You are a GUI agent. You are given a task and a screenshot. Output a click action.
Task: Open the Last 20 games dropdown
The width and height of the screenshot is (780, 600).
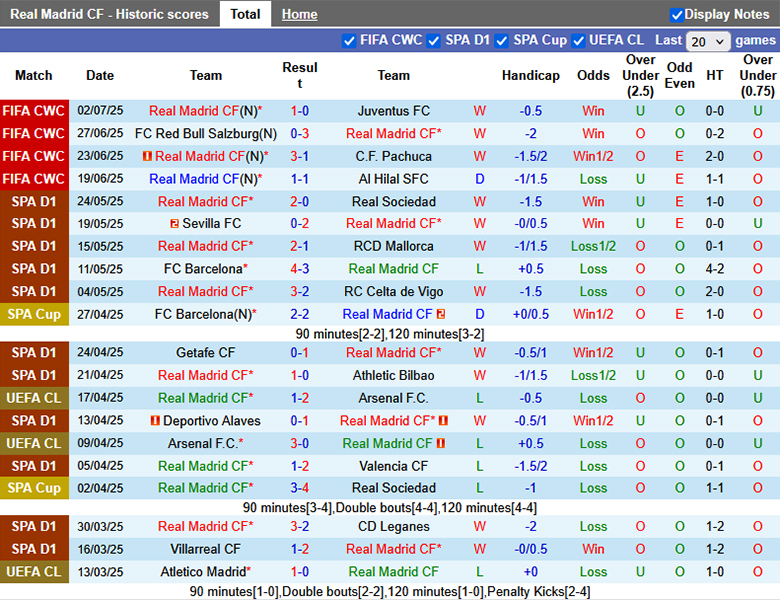click(707, 41)
